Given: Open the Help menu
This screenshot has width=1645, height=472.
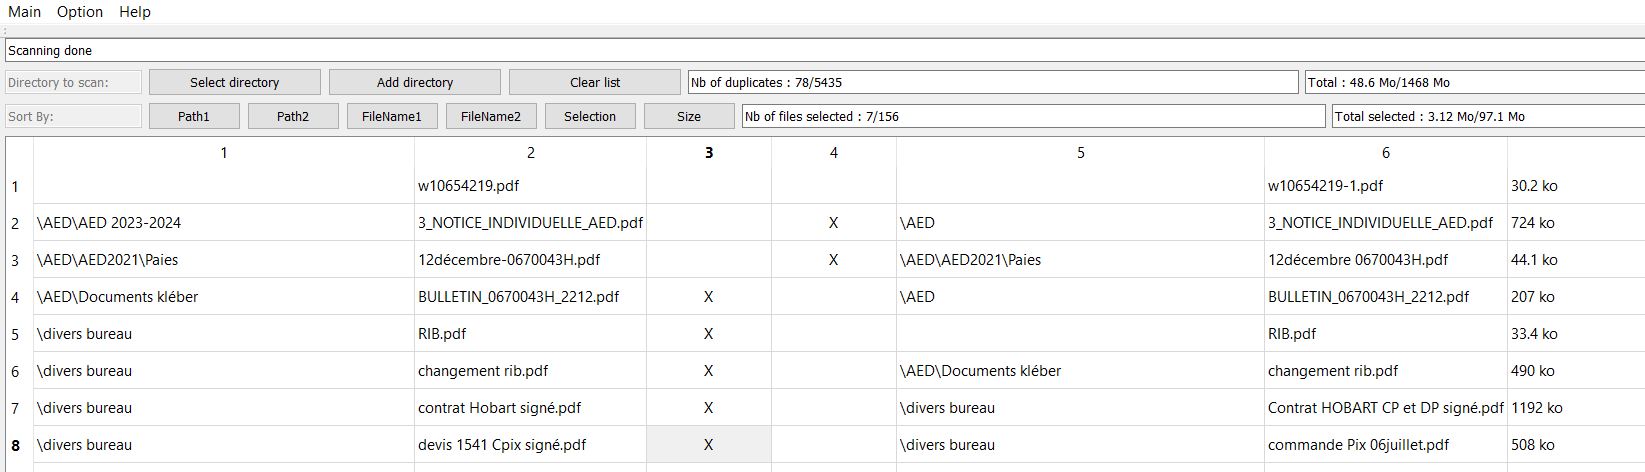Looking at the screenshot, I should coord(135,12).
